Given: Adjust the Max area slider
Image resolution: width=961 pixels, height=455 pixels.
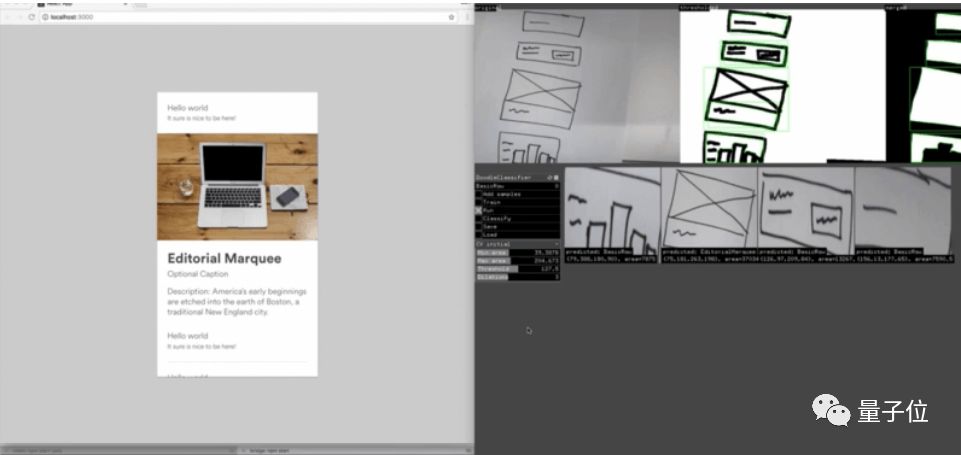Looking at the screenshot, I should click(x=518, y=261).
